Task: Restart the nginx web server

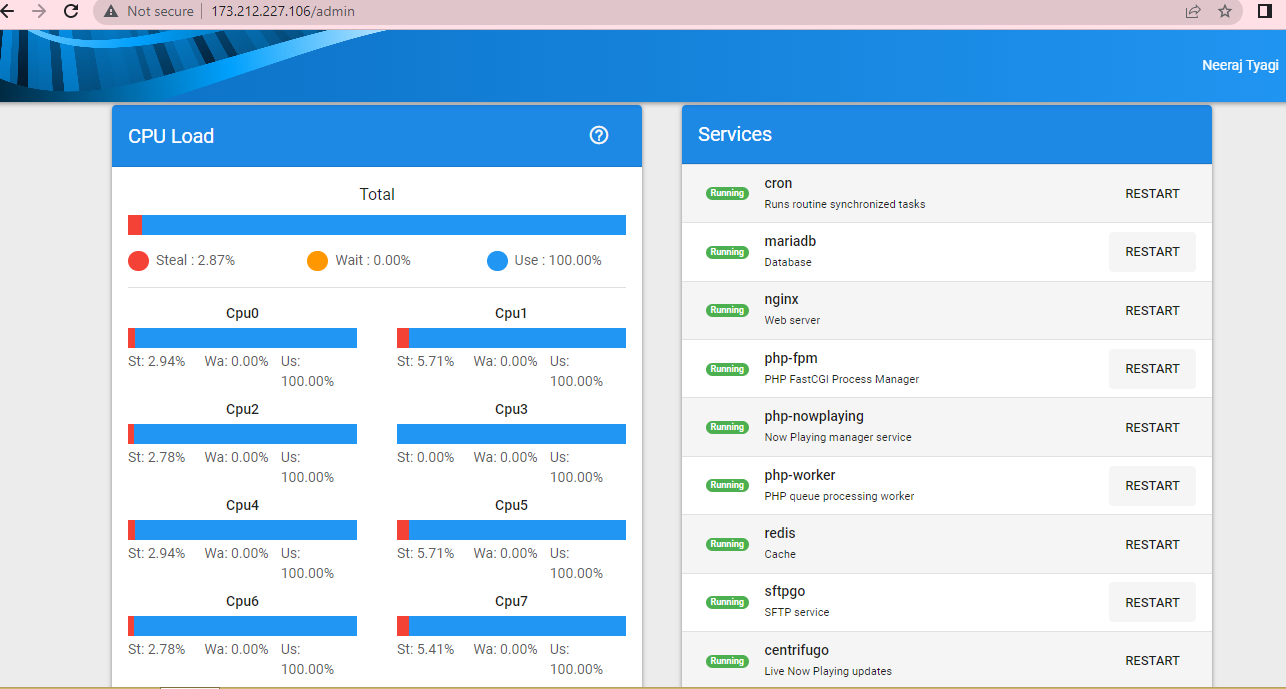Action: (1152, 310)
